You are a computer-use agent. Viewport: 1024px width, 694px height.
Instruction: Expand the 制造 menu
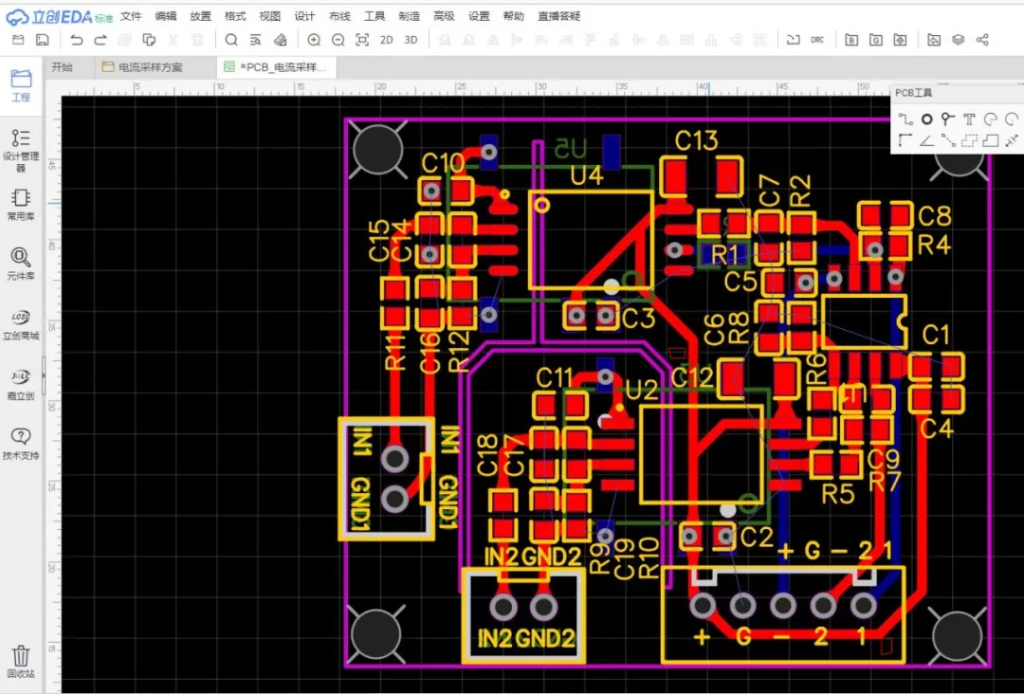coord(409,16)
